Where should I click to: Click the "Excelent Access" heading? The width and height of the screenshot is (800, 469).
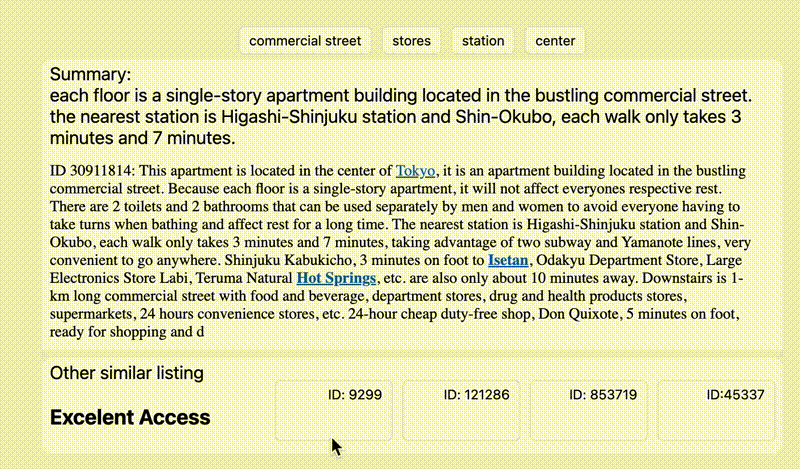click(x=130, y=417)
